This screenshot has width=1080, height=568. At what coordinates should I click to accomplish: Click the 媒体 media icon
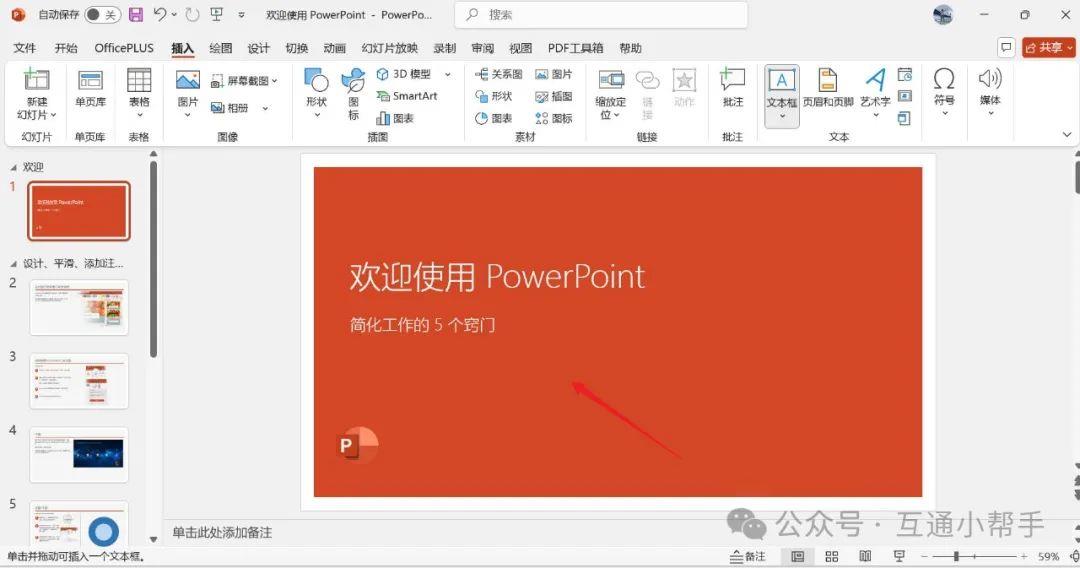[x=990, y=78]
